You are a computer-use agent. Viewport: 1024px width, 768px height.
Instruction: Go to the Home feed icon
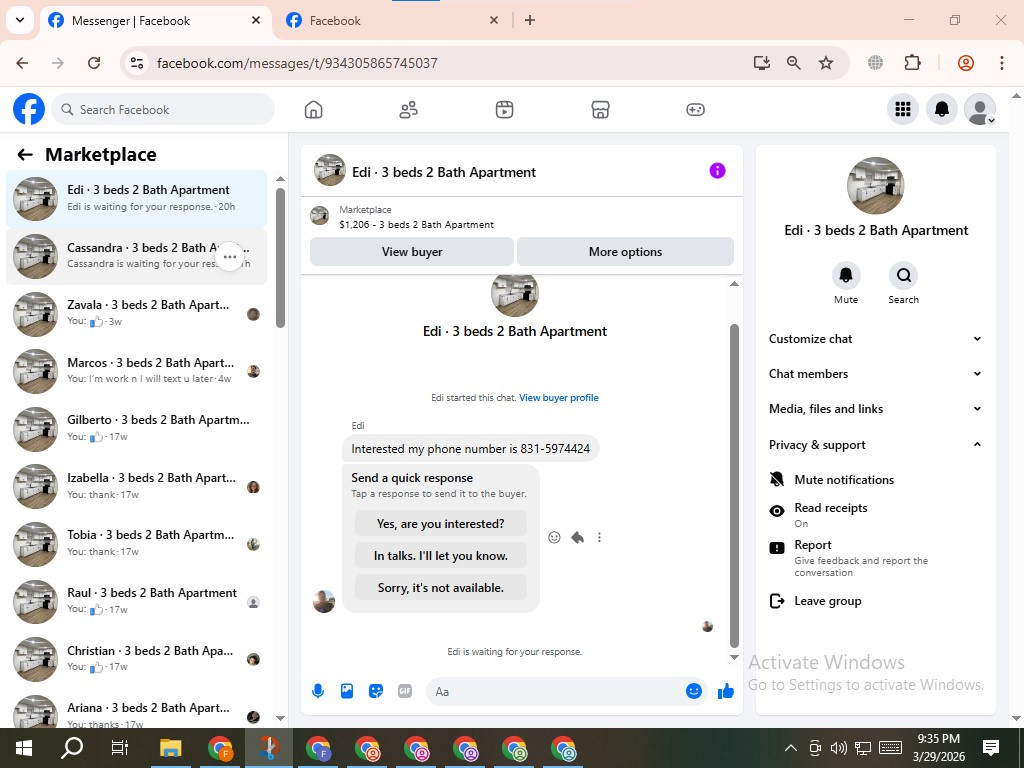point(313,110)
